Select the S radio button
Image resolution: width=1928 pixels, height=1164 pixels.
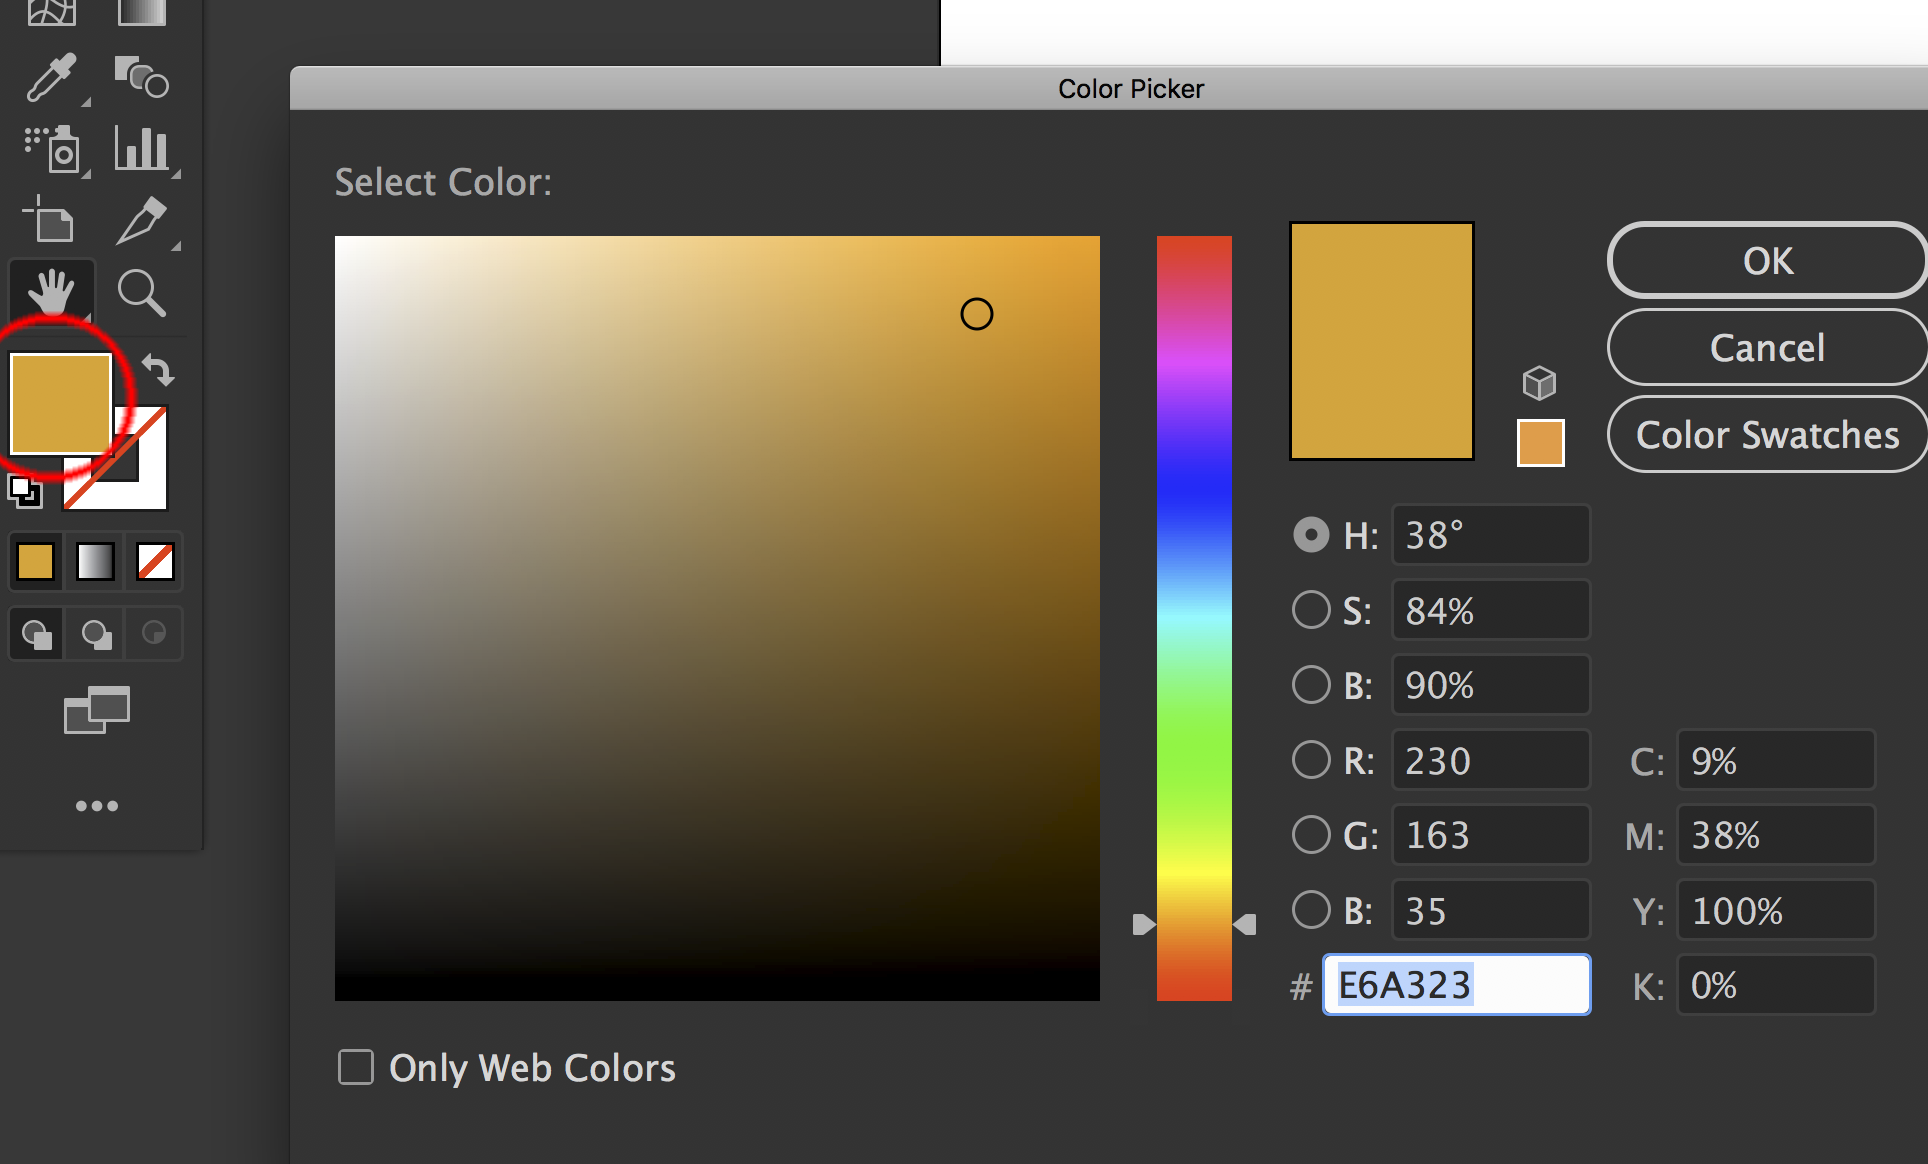tap(1310, 609)
